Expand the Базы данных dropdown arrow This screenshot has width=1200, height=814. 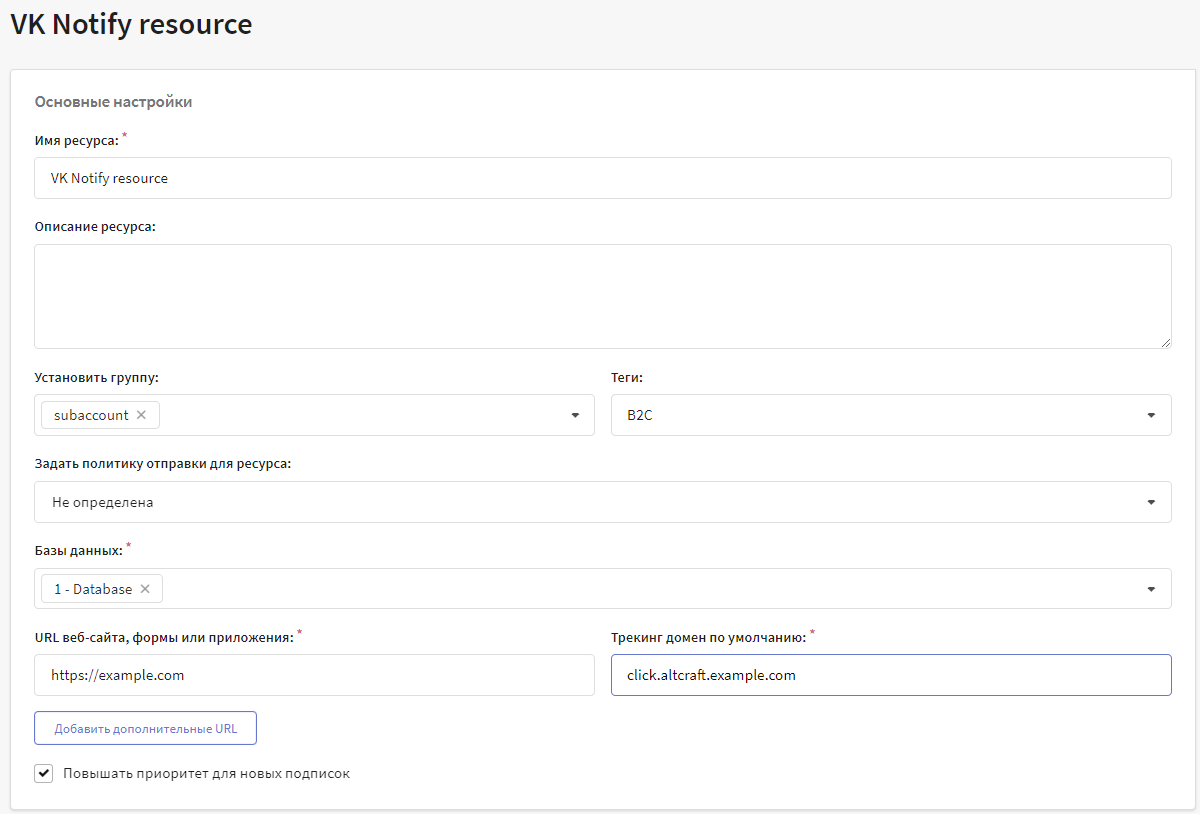[x=1151, y=589]
